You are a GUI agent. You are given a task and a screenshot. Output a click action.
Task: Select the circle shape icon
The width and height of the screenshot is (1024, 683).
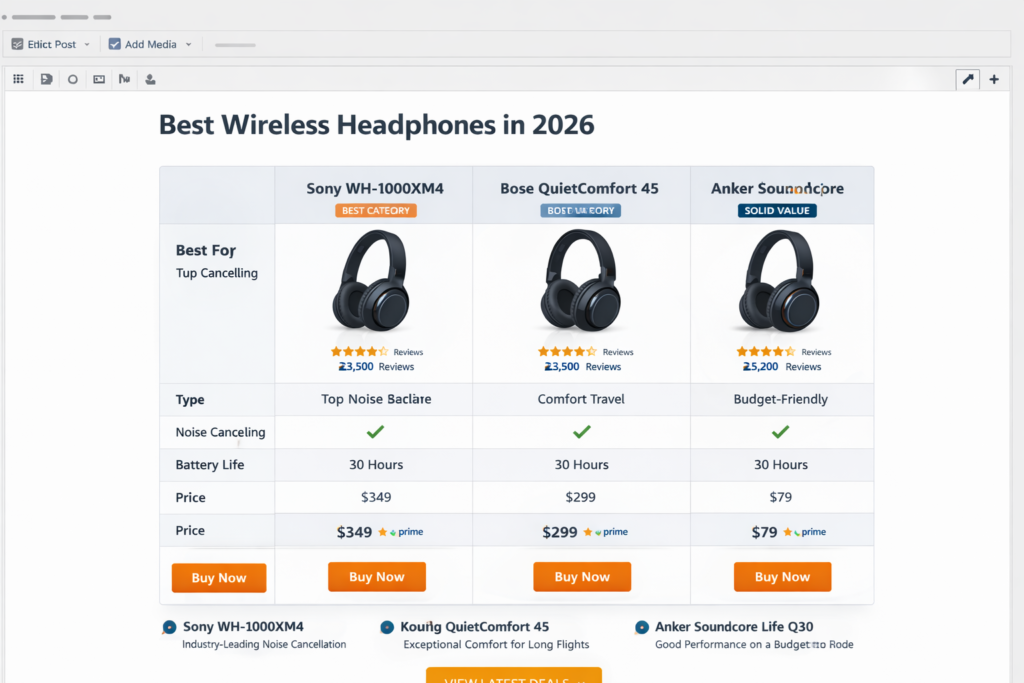click(72, 78)
